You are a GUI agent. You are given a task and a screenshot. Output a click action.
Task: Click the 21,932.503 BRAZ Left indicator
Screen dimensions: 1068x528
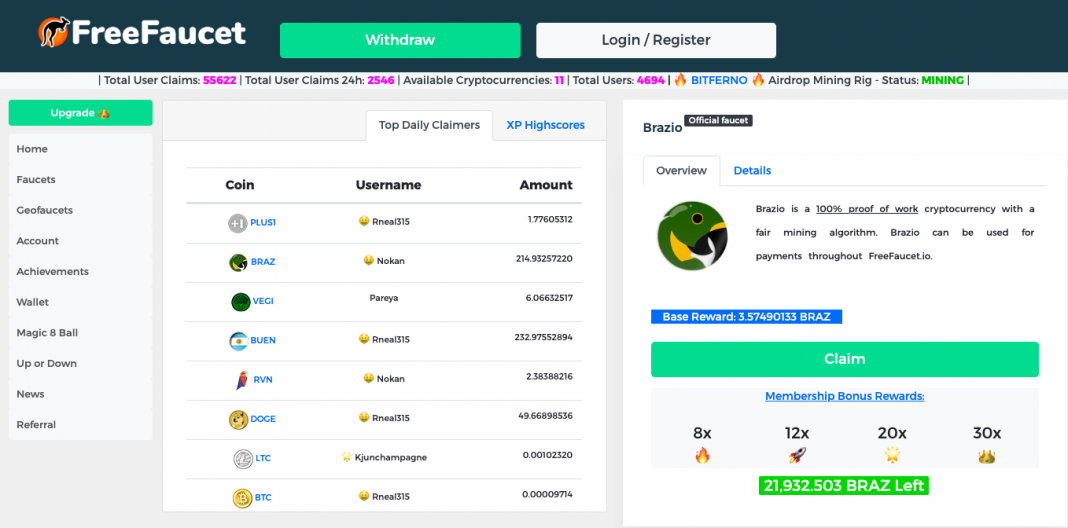(844, 486)
